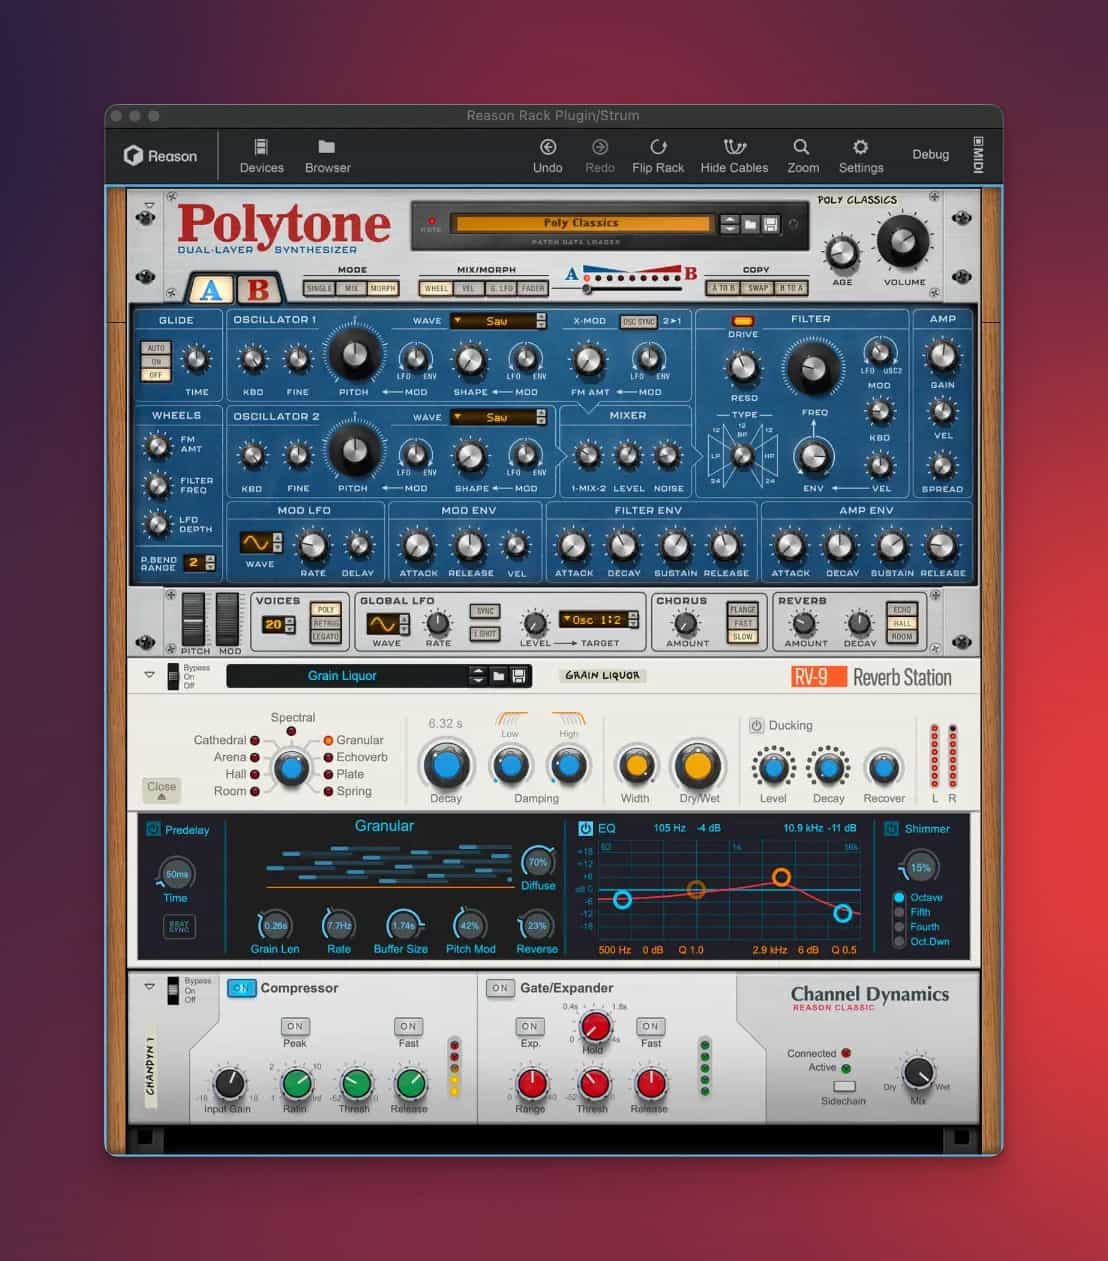This screenshot has width=1108, height=1261.
Task: Toggle the RV-9 EQ power button
Action: (586, 828)
